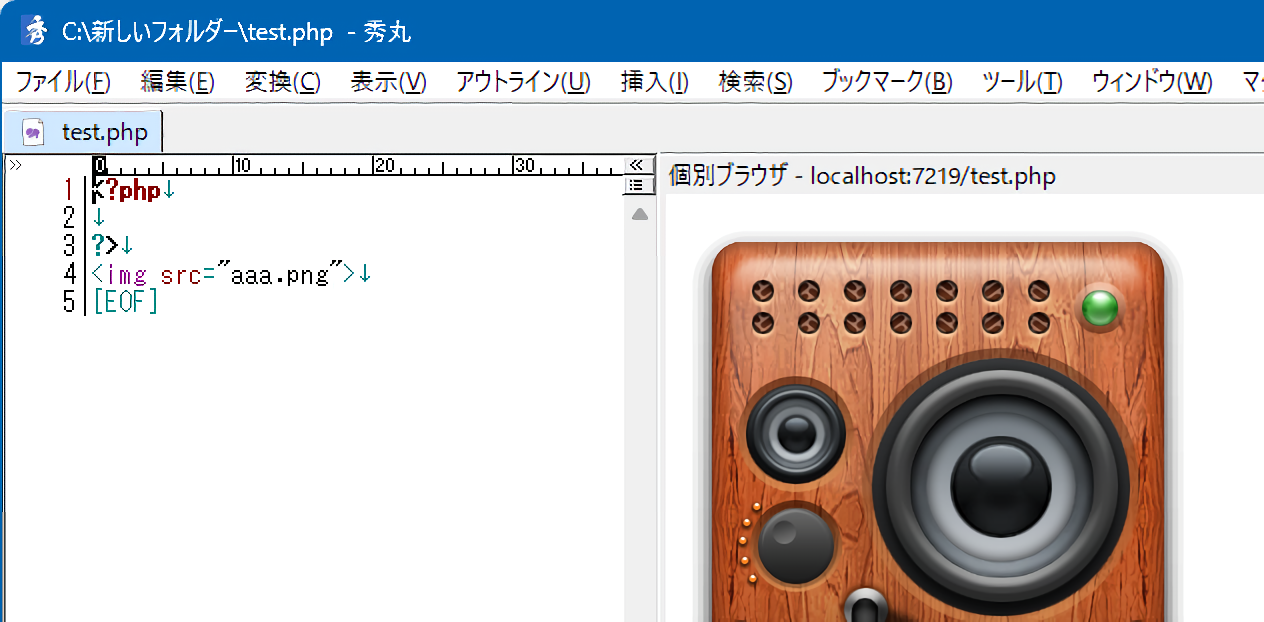This screenshot has height=622, width=1264.
Task: Click the small tweeter speaker in the image
Action: 797,432
